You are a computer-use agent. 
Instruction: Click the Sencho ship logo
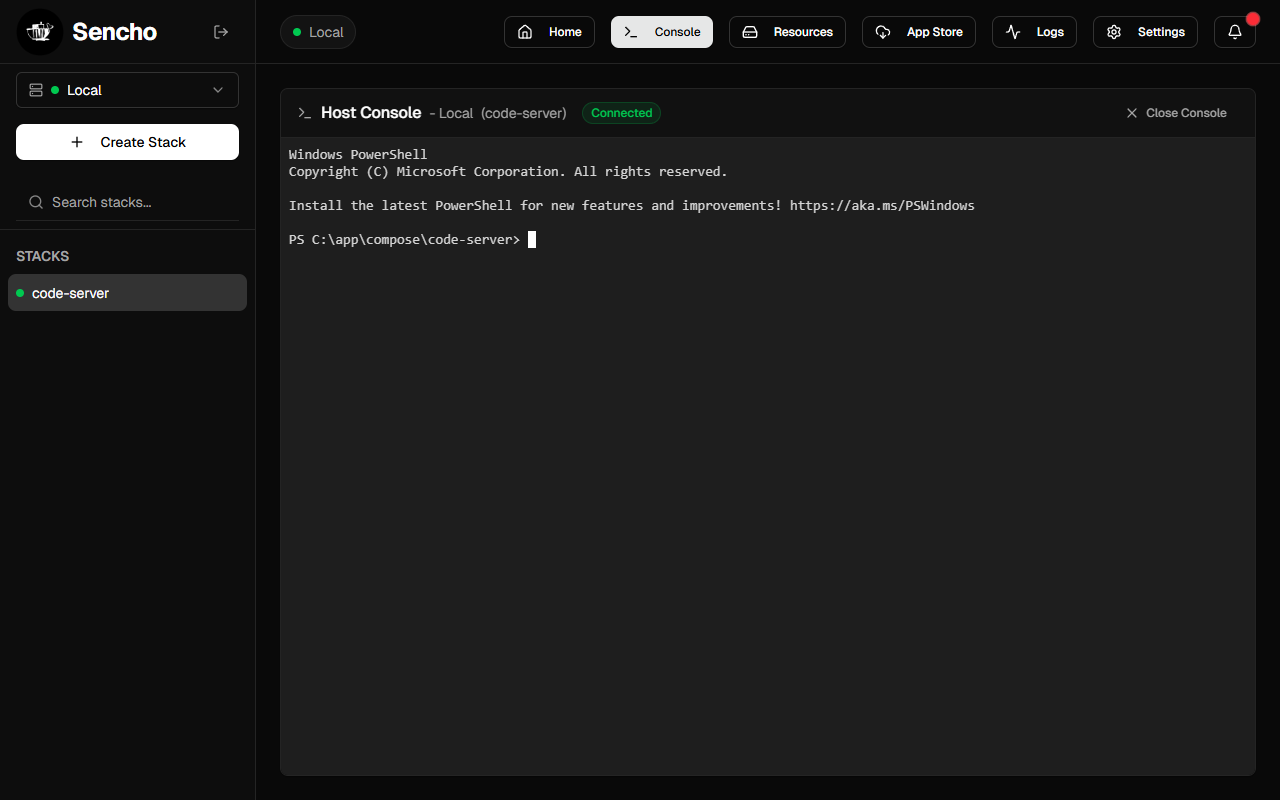(40, 32)
